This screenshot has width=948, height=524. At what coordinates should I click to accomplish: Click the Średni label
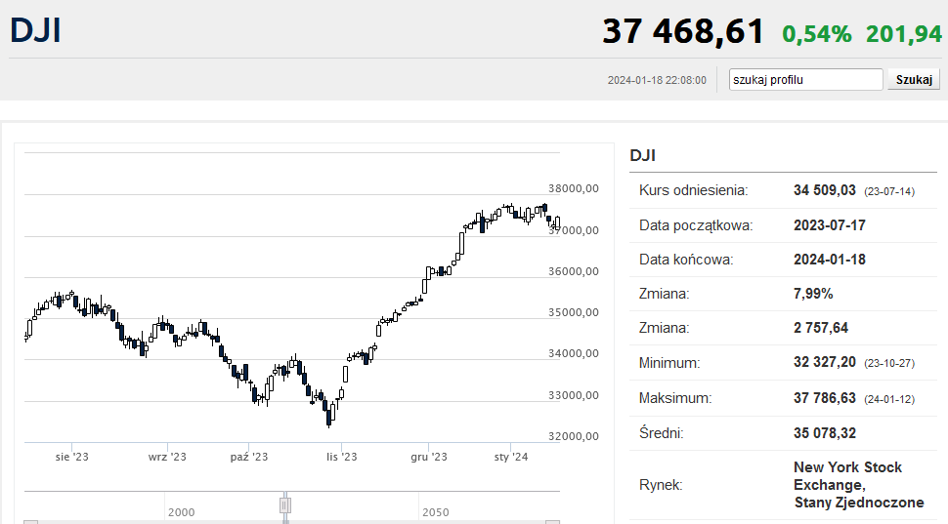[x=661, y=433]
